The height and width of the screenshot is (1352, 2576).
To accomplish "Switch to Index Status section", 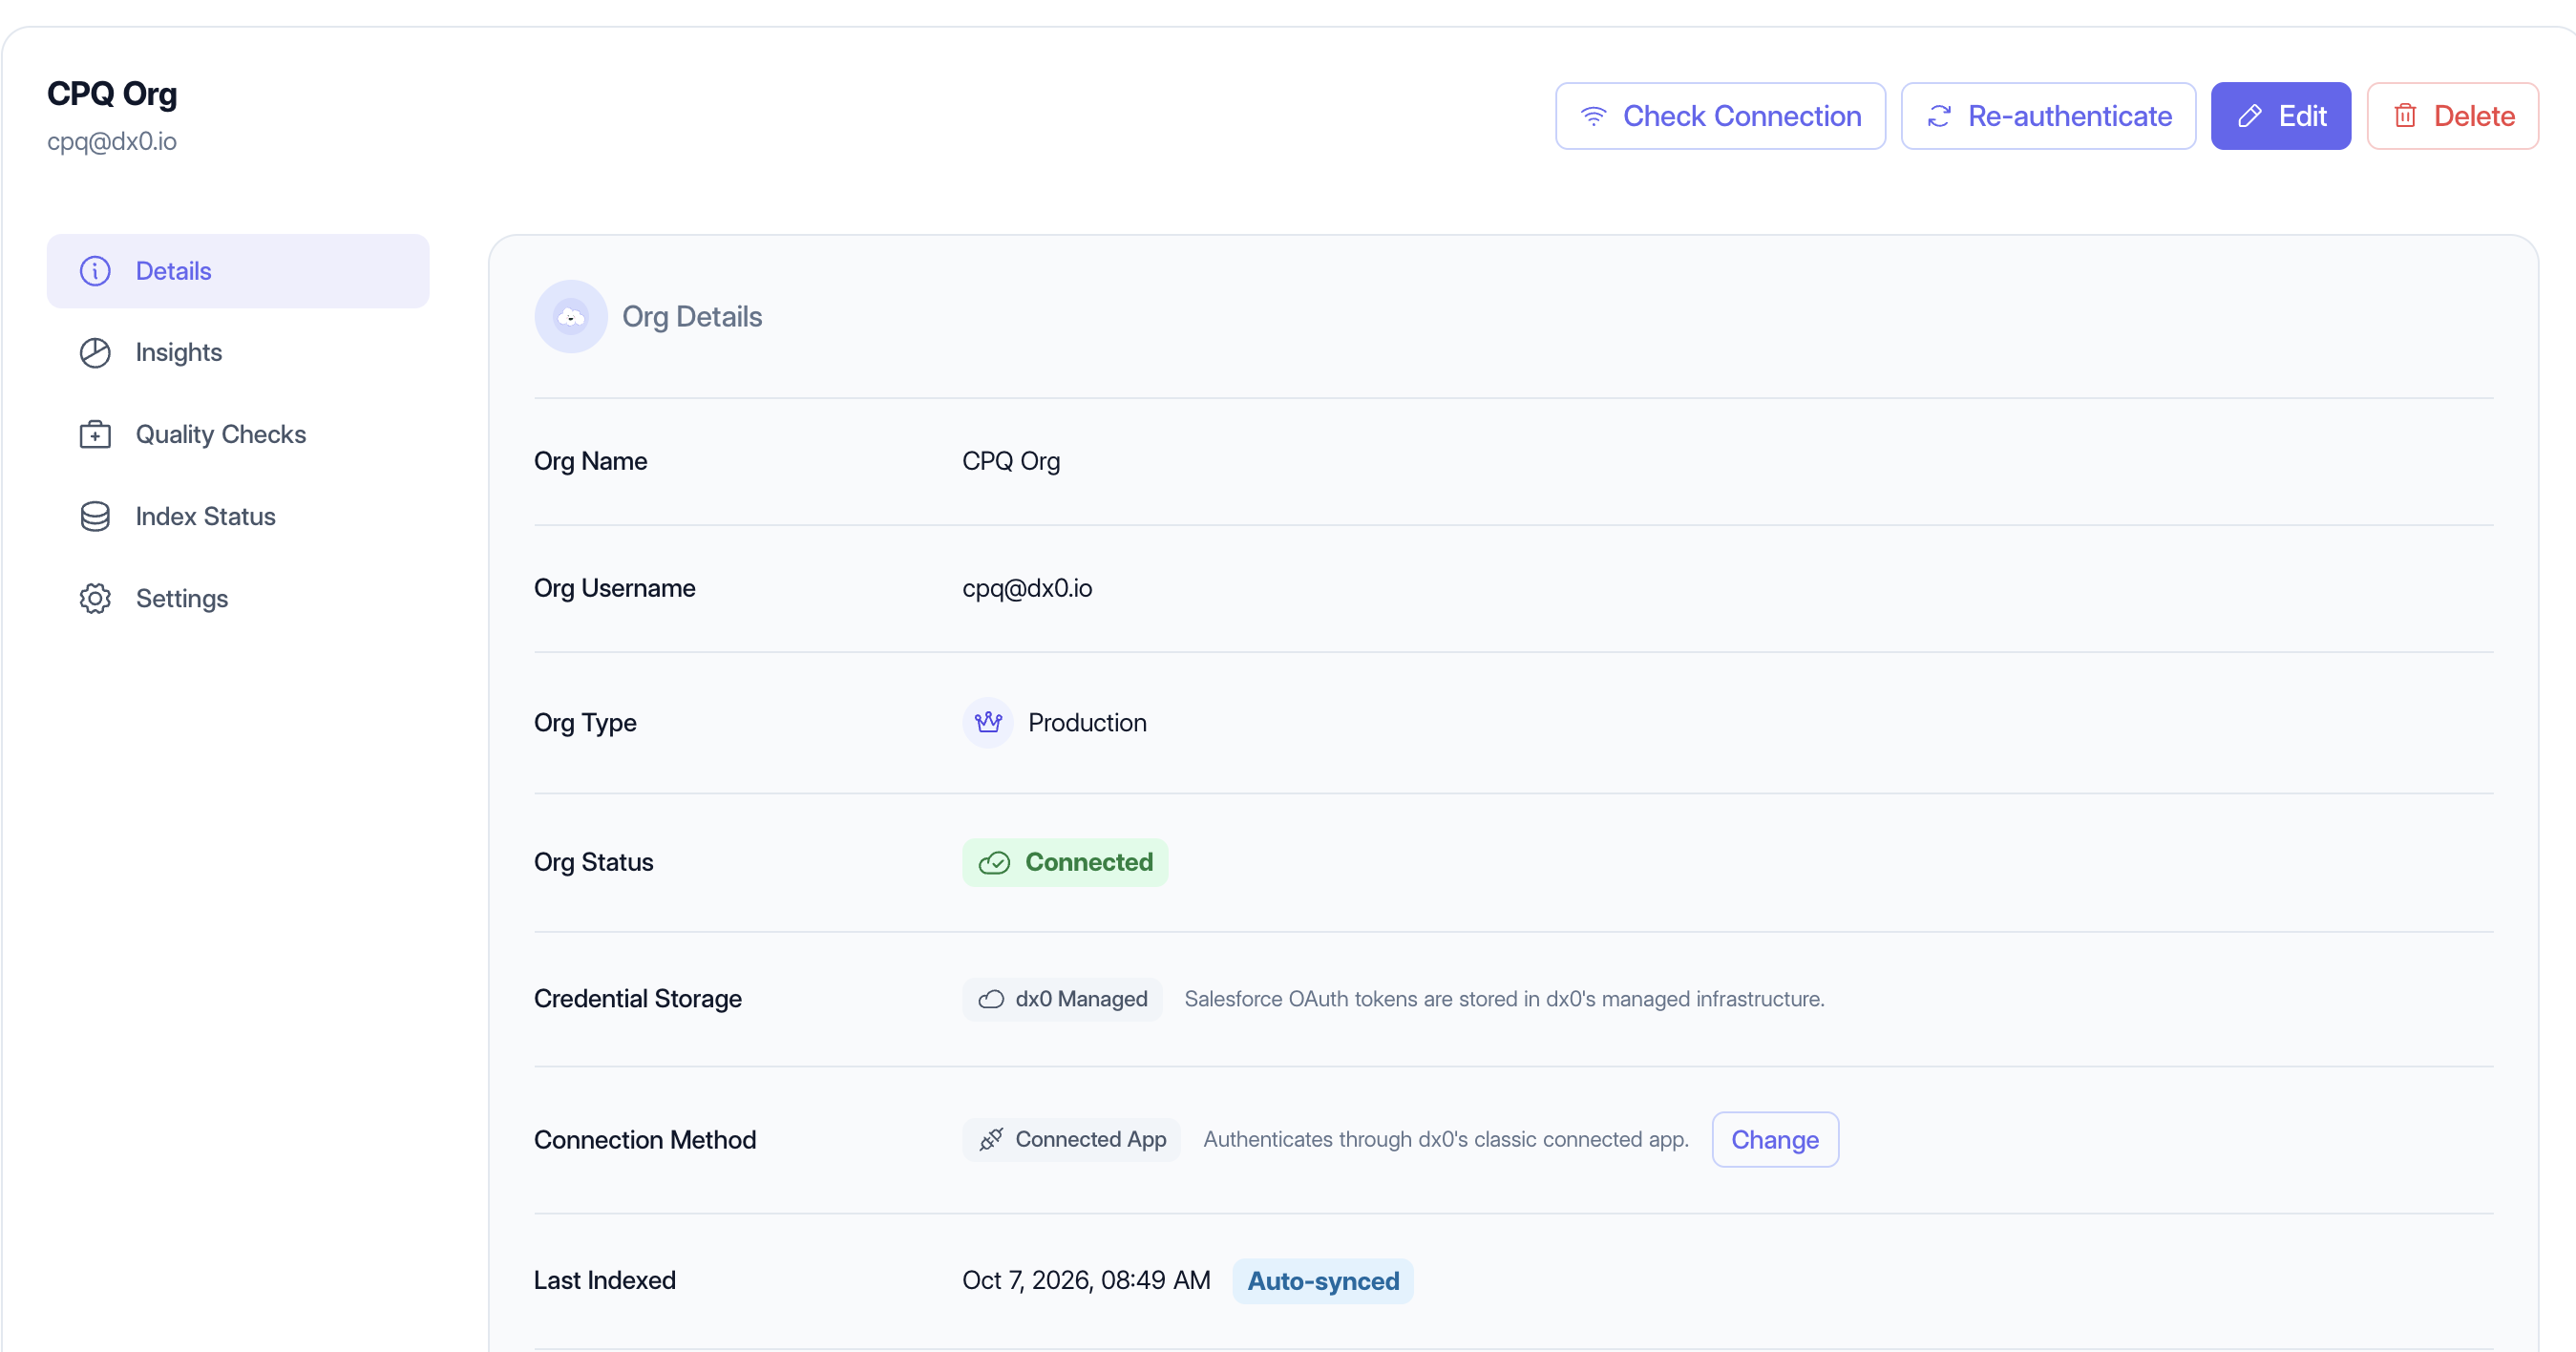I will [x=238, y=517].
